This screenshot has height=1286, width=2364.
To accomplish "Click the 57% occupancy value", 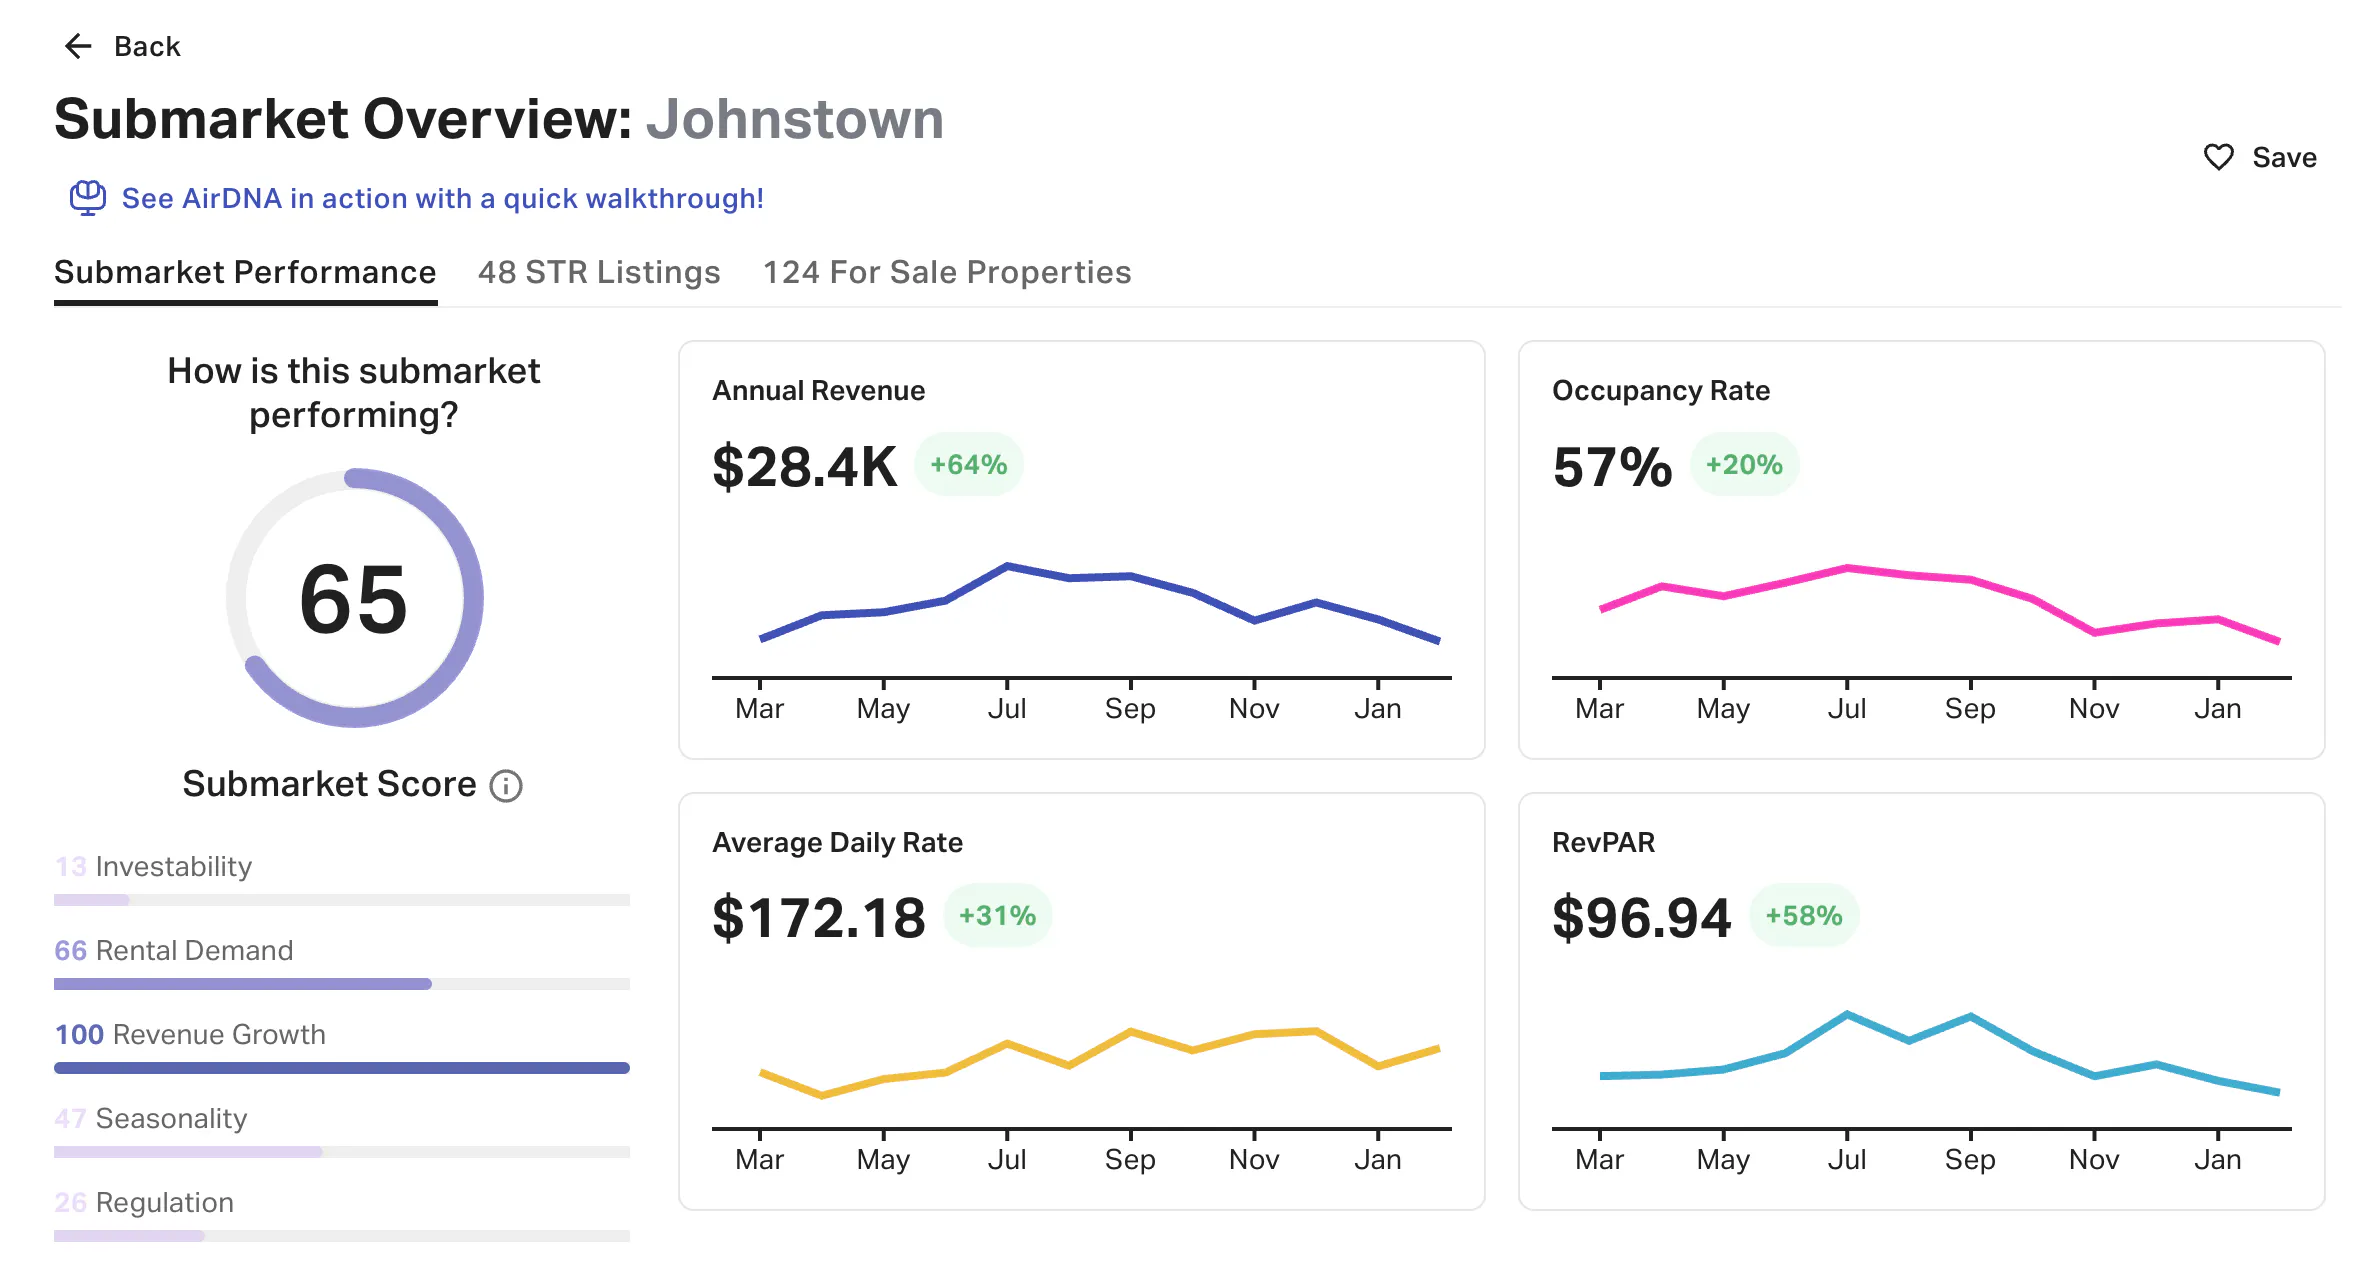I will (1612, 466).
